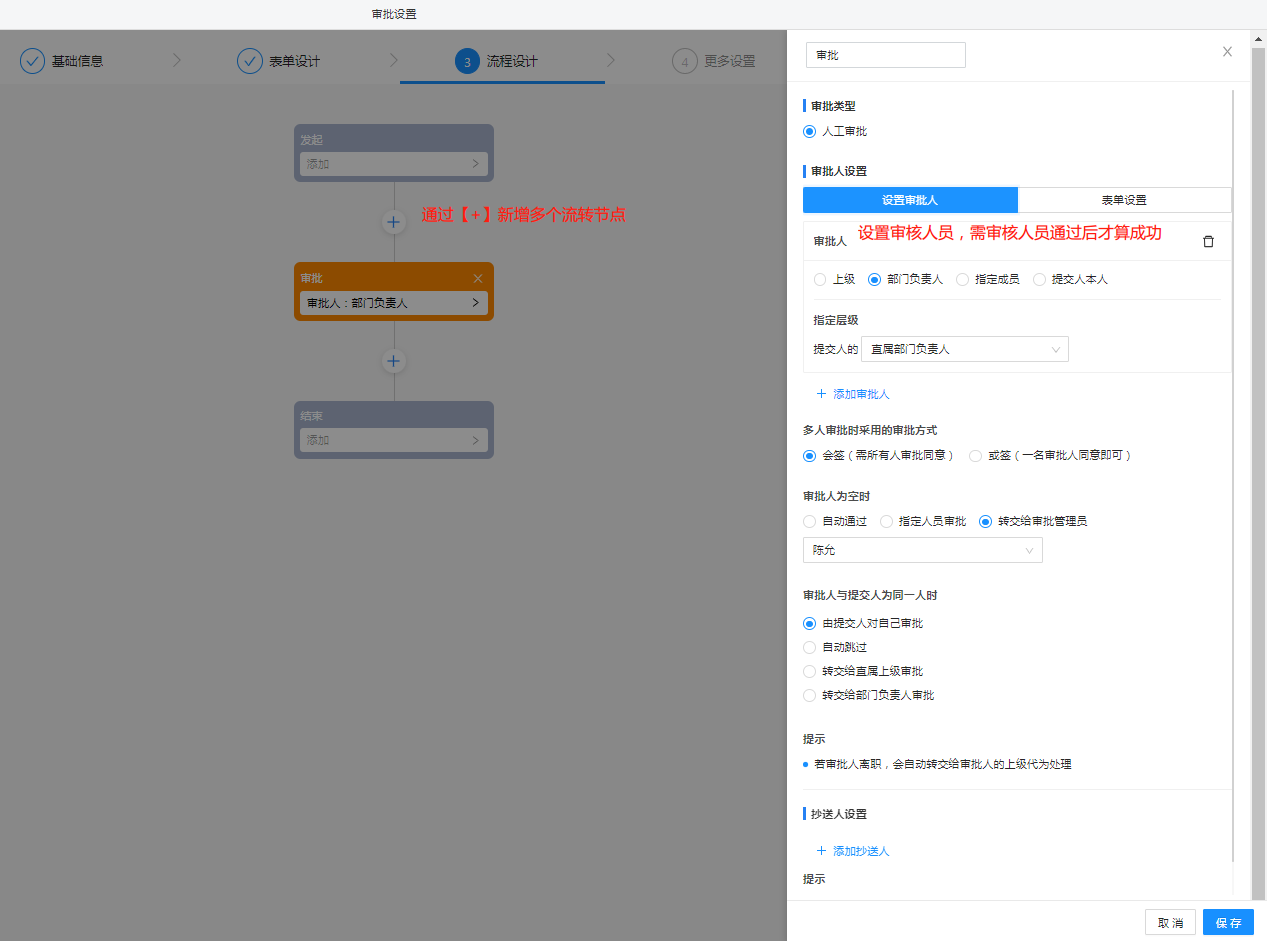The height and width of the screenshot is (941, 1267).
Task: Switch to the 表单设置 tab
Action: coord(1124,200)
